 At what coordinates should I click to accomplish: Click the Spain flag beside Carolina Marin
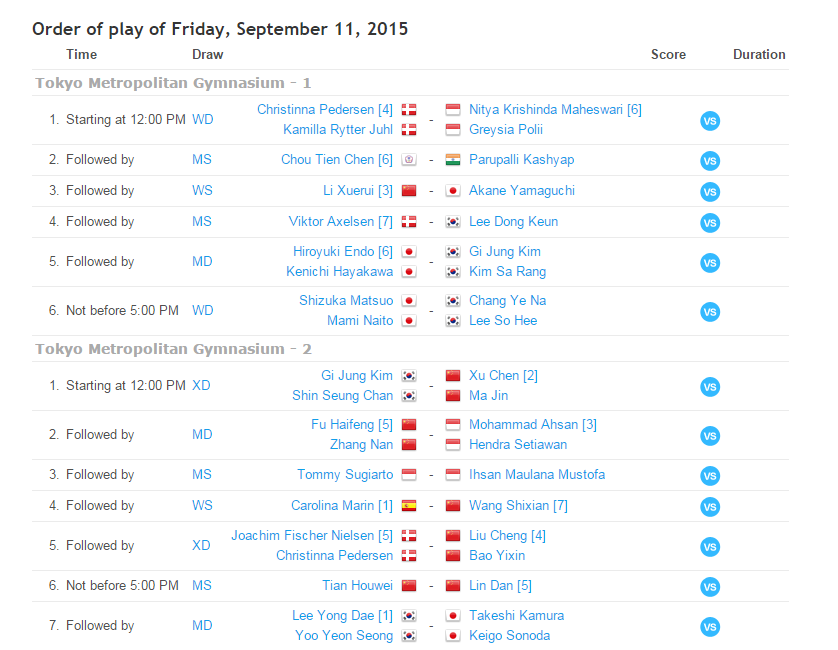[x=409, y=505]
